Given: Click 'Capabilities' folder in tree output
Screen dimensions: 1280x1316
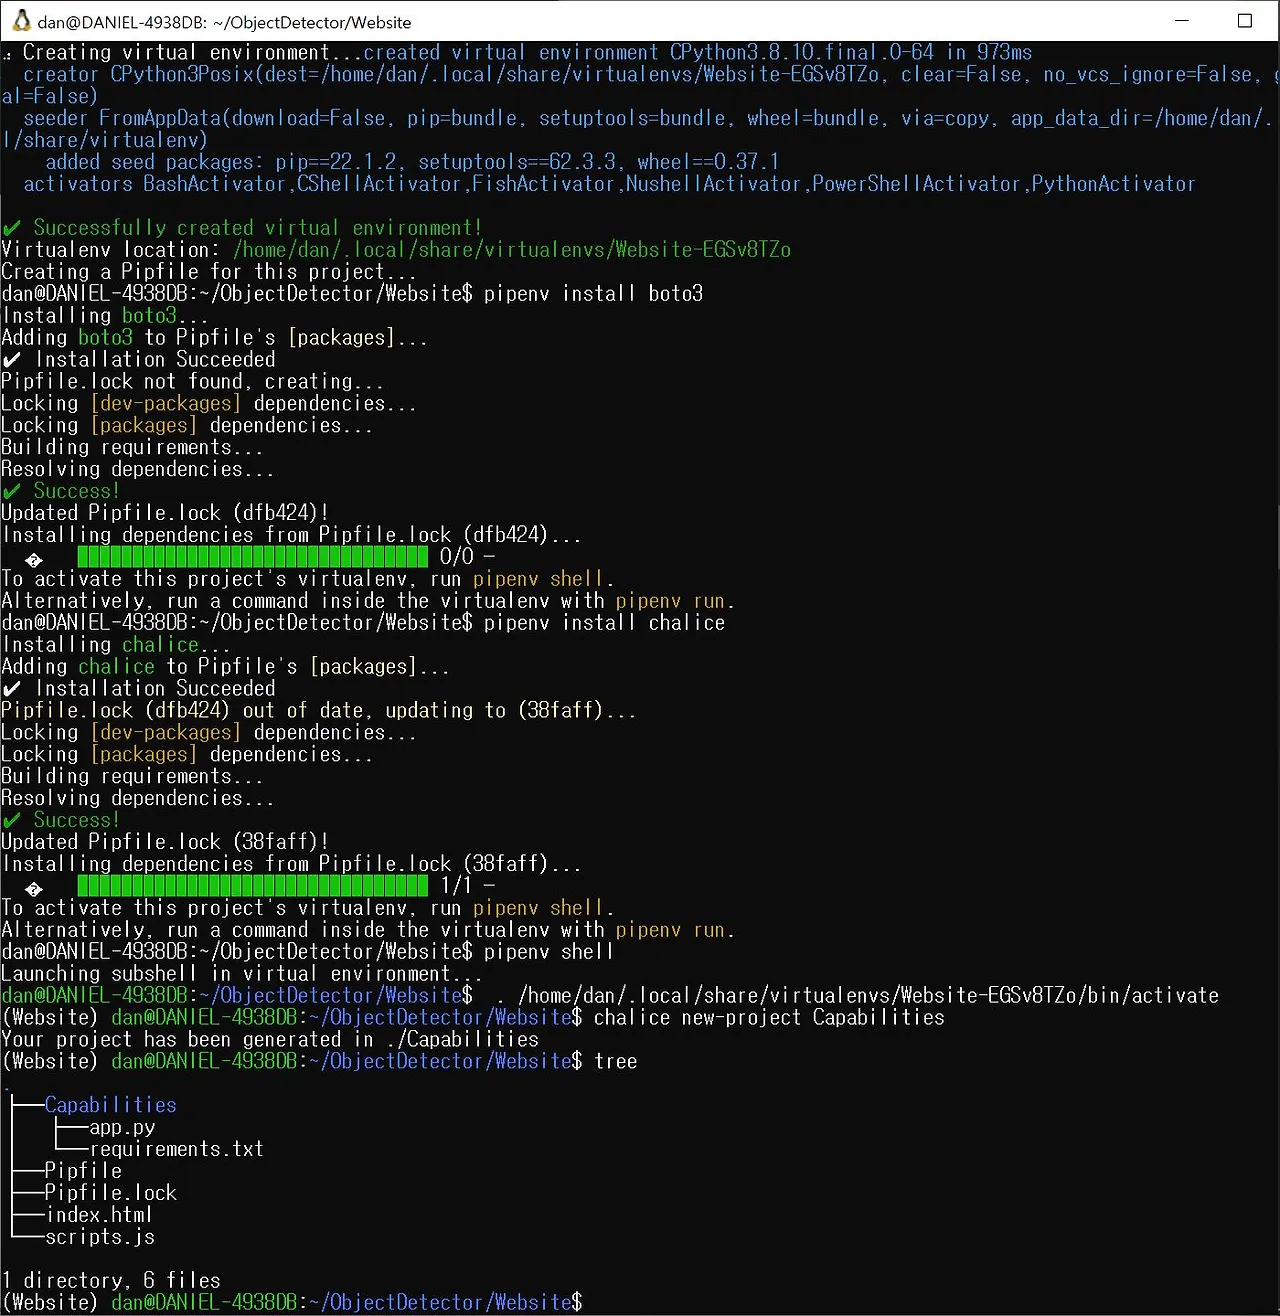Looking at the screenshot, I should [x=110, y=1105].
